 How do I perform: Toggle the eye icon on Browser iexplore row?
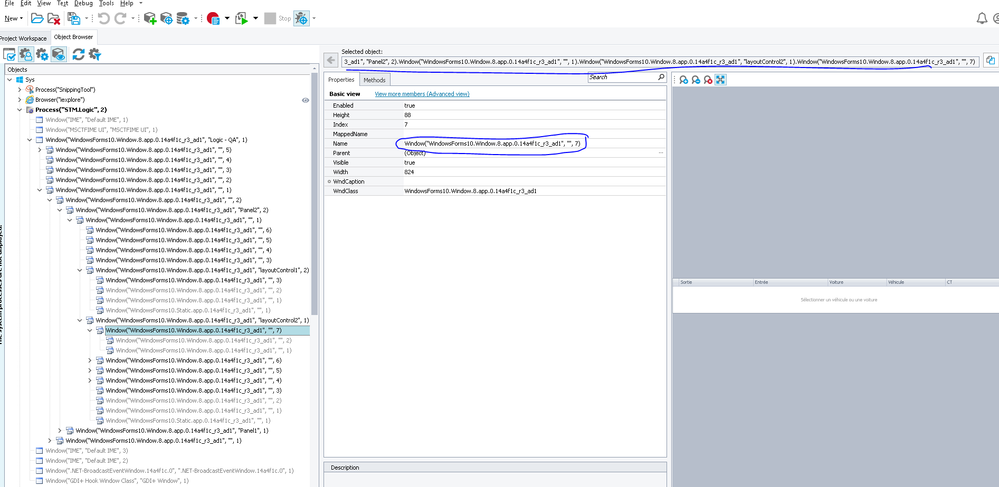[x=306, y=100]
